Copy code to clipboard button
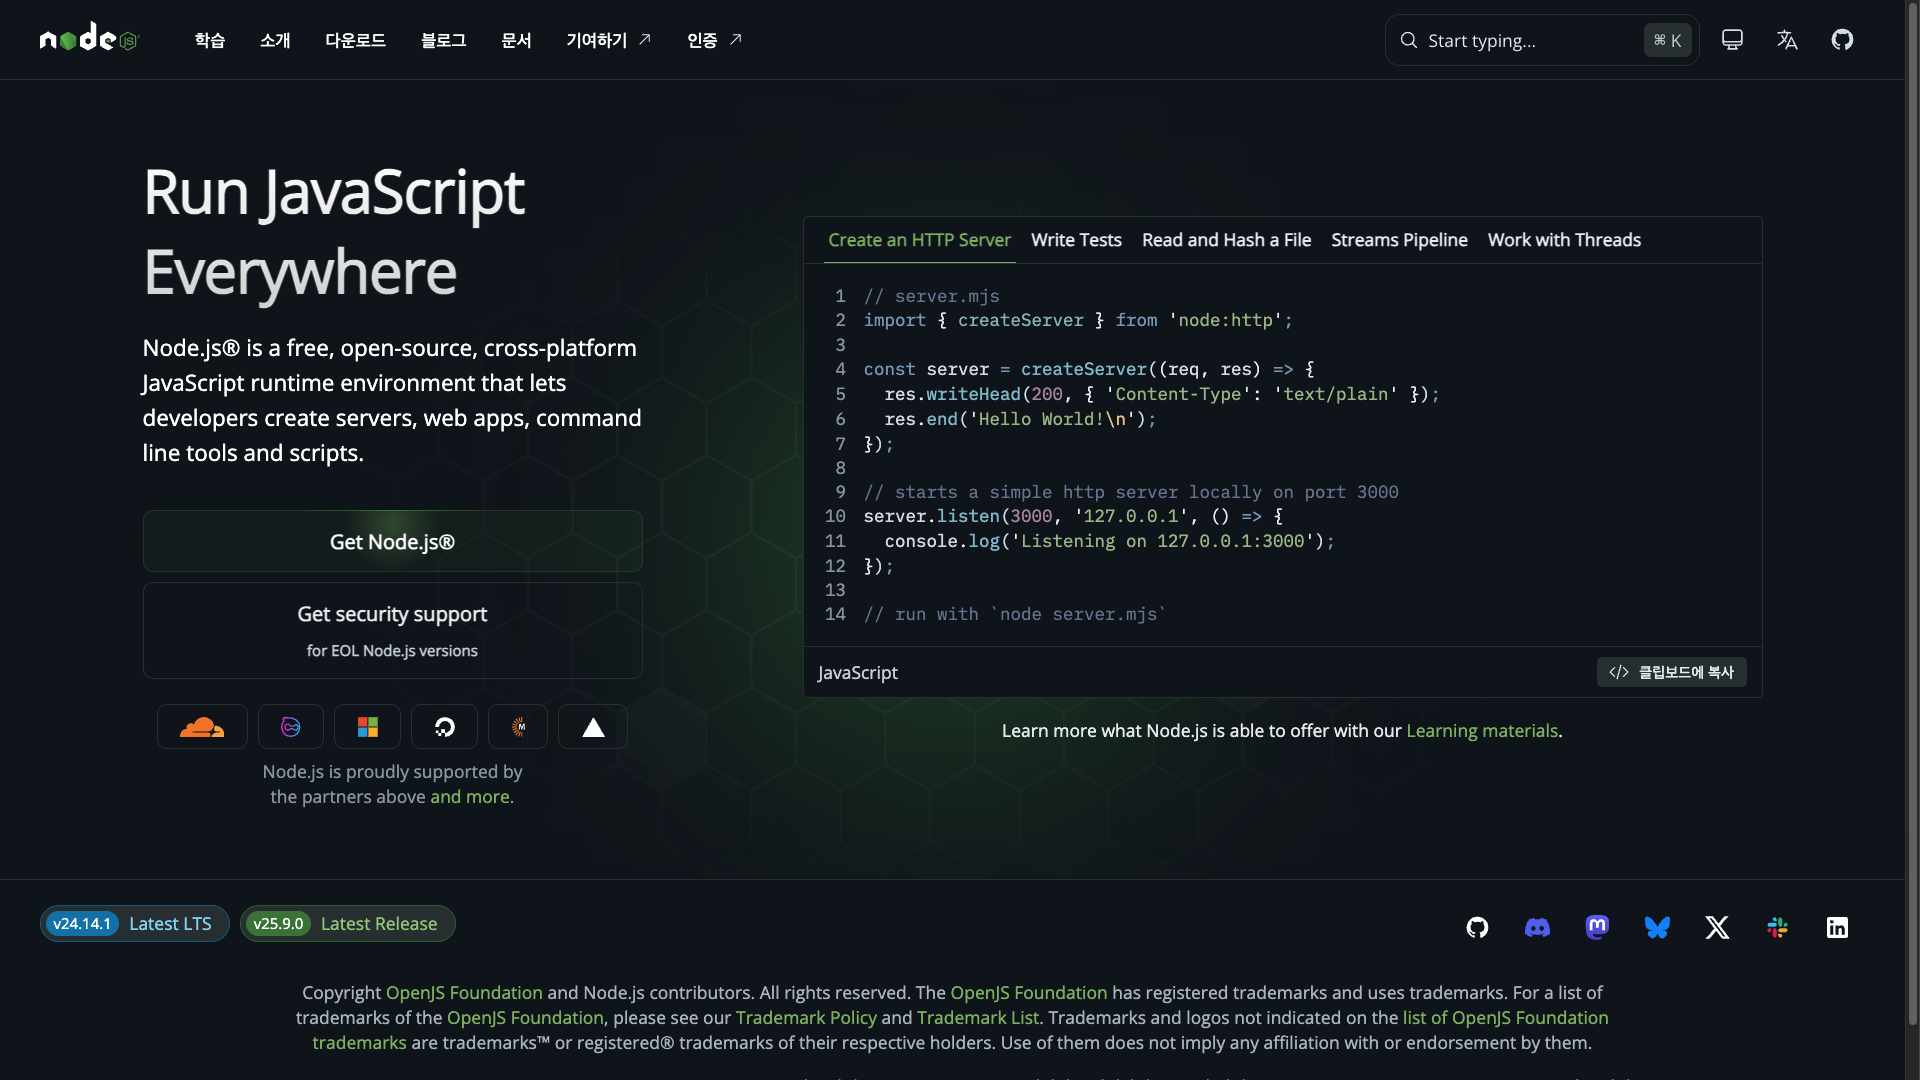 [x=1671, y=672]
